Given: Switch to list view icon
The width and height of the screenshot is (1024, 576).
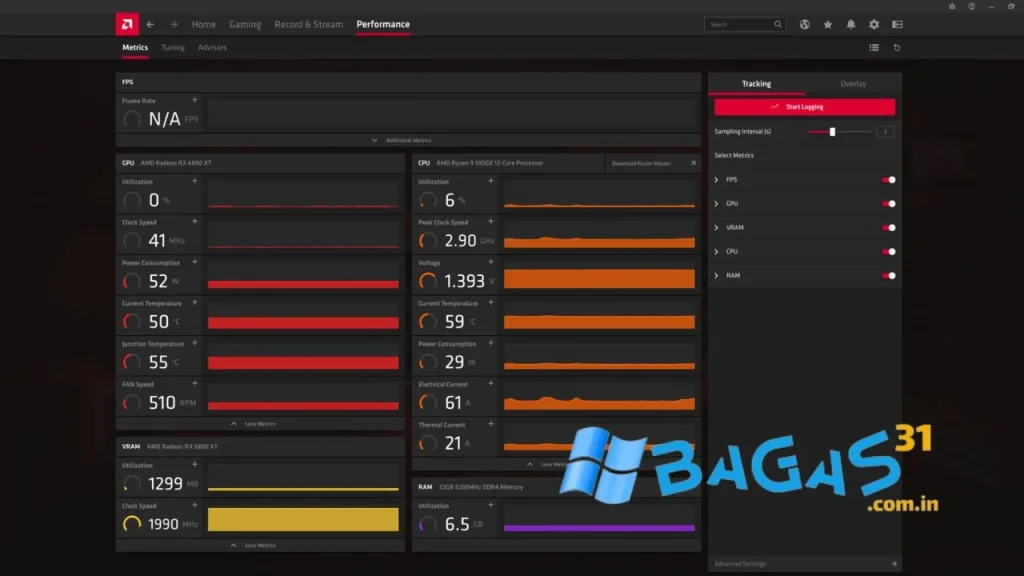Looking at the screenshot, I should pos(874,48).
